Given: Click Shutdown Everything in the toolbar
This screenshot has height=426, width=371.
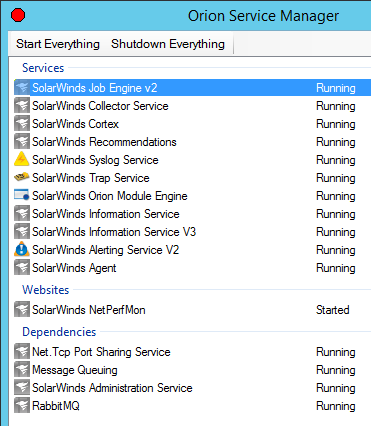Looking at the screenshot, I should click(168, 44).
